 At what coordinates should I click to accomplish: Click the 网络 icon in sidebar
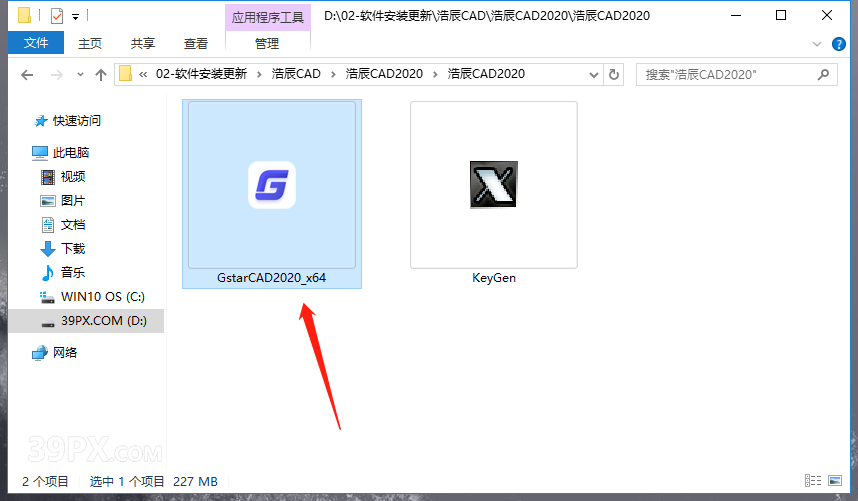[40, 353]
